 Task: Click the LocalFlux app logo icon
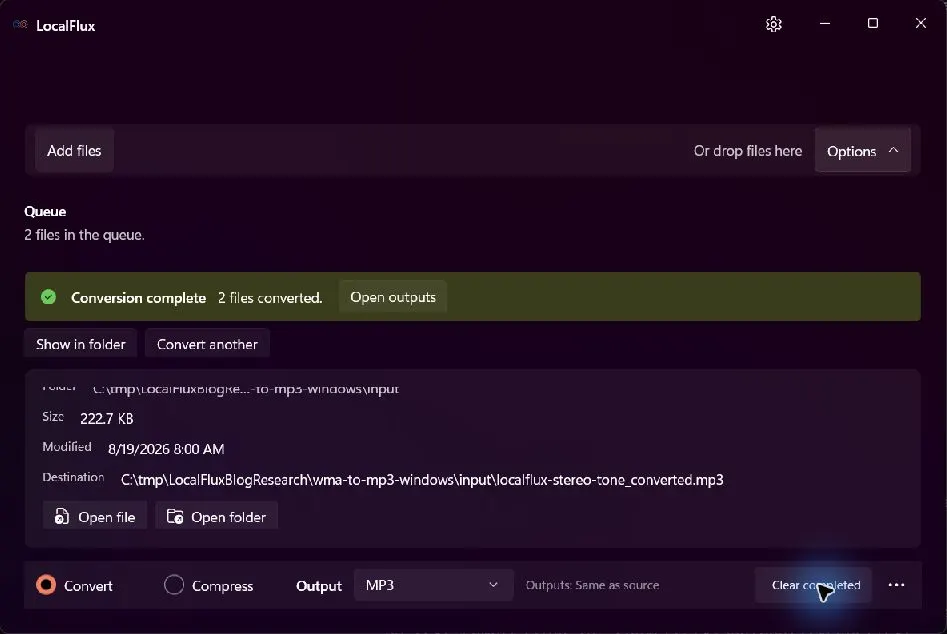(x=20, y=25)
